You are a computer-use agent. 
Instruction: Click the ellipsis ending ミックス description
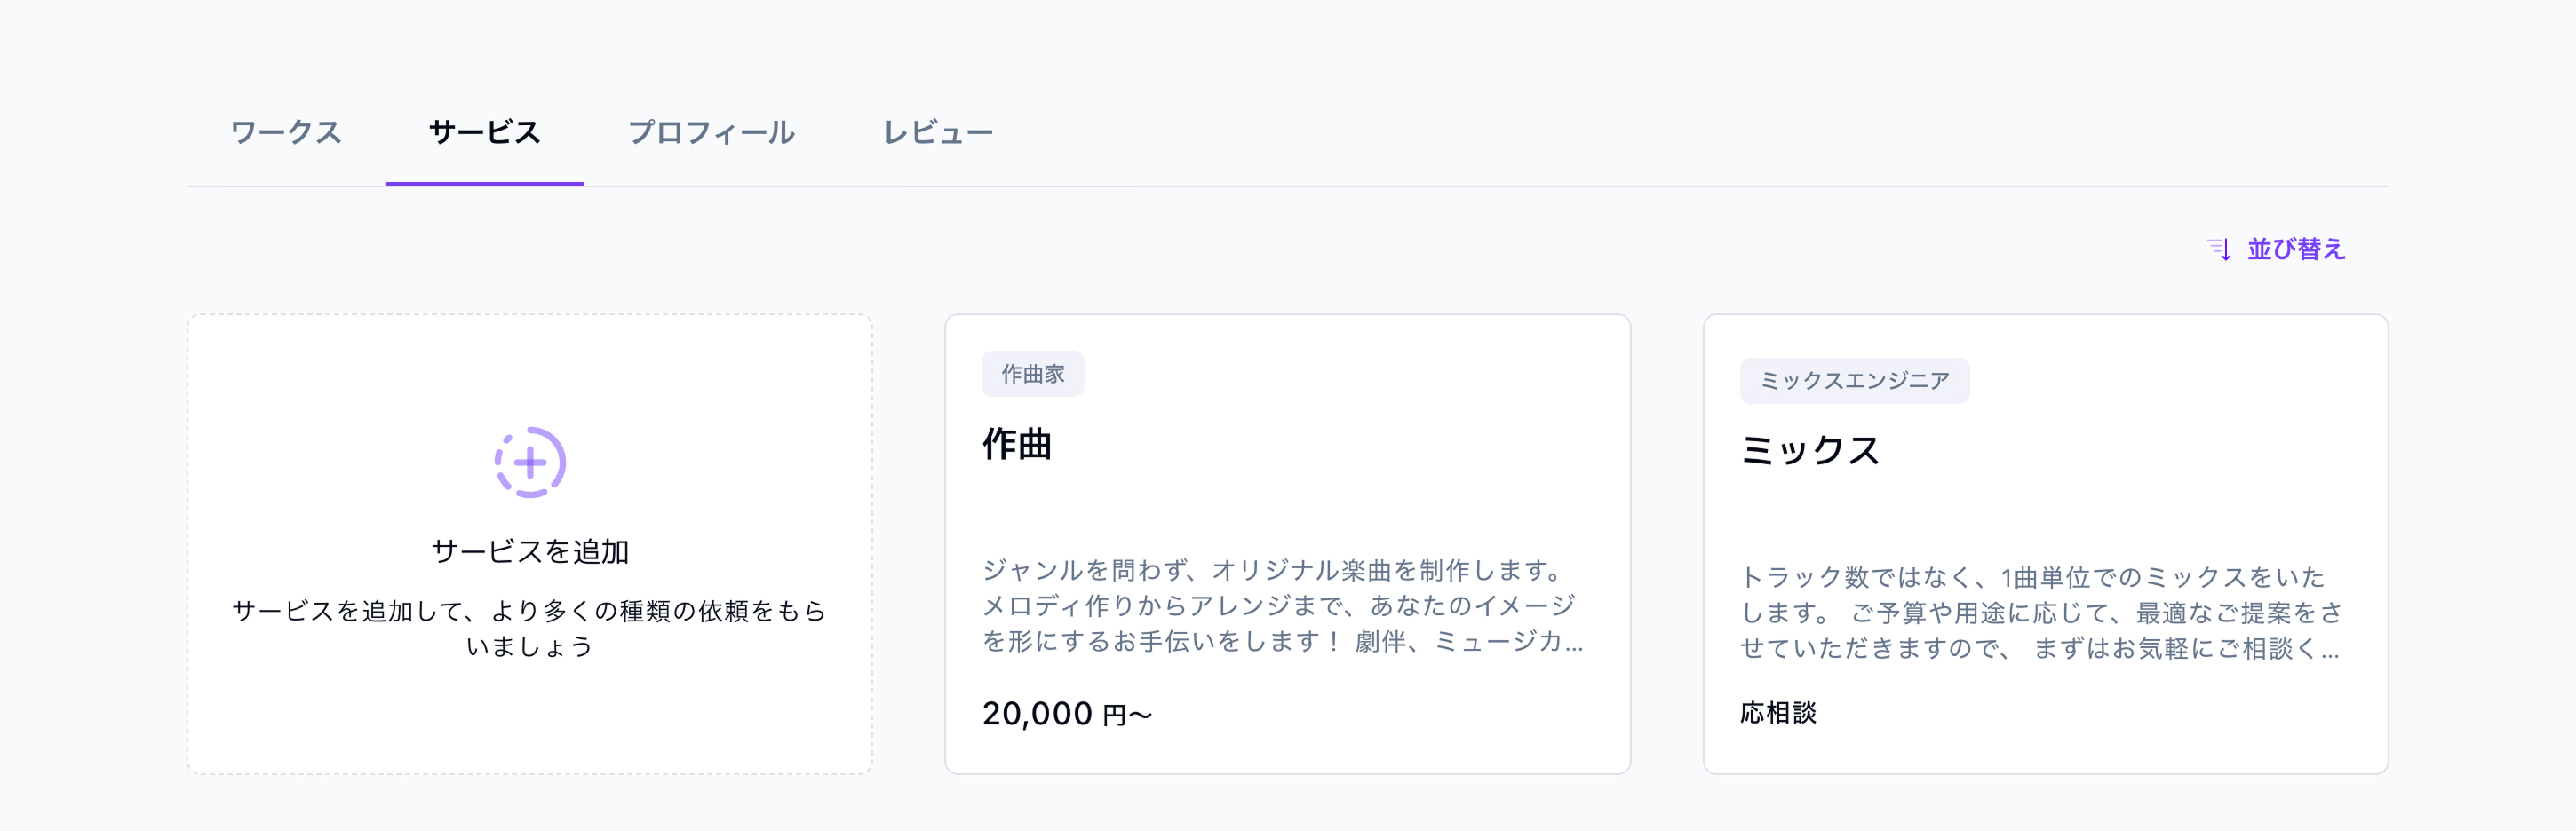click(x=2330, y=652)
